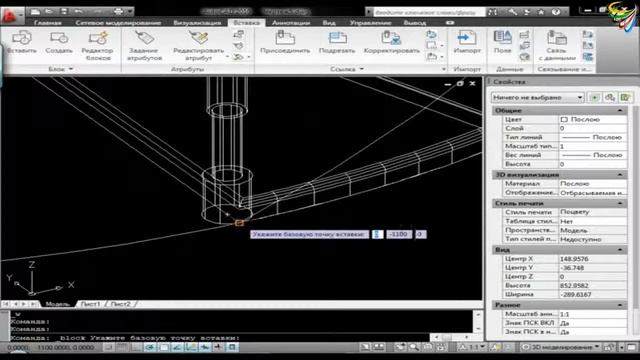Toggle Snap mode in the status bar

coord(108,347)
